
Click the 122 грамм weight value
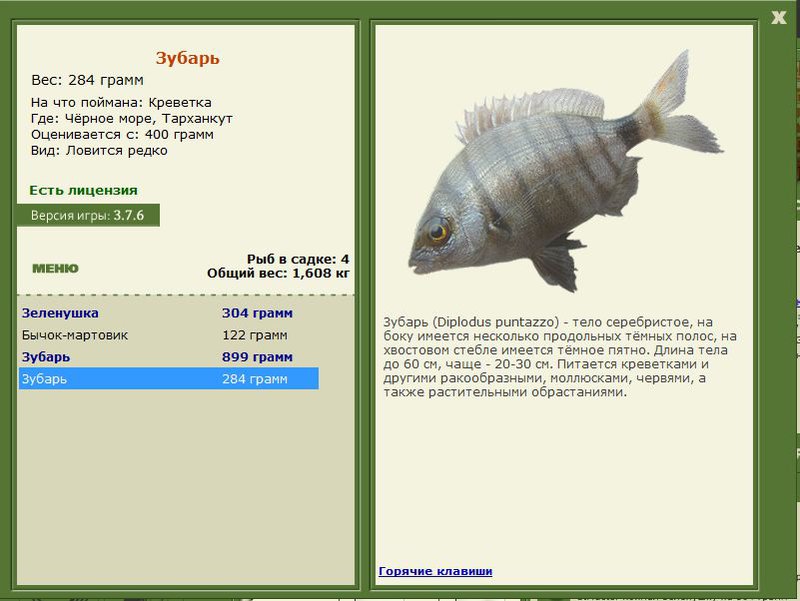255,335
